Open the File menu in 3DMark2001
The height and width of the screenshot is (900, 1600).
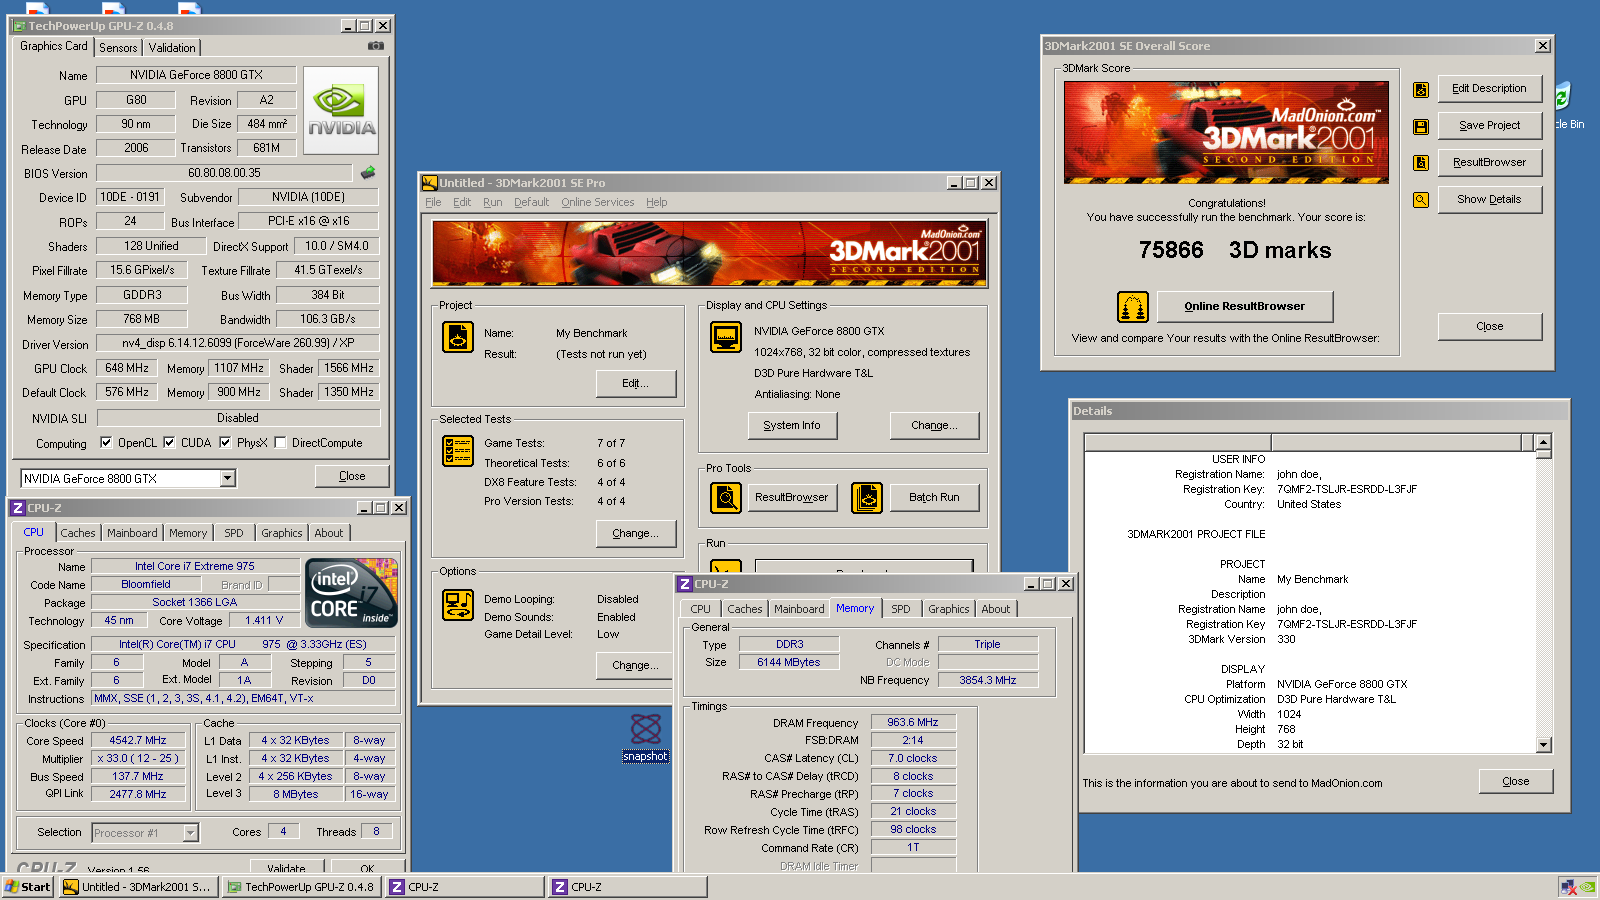click(x=433, y=202)
